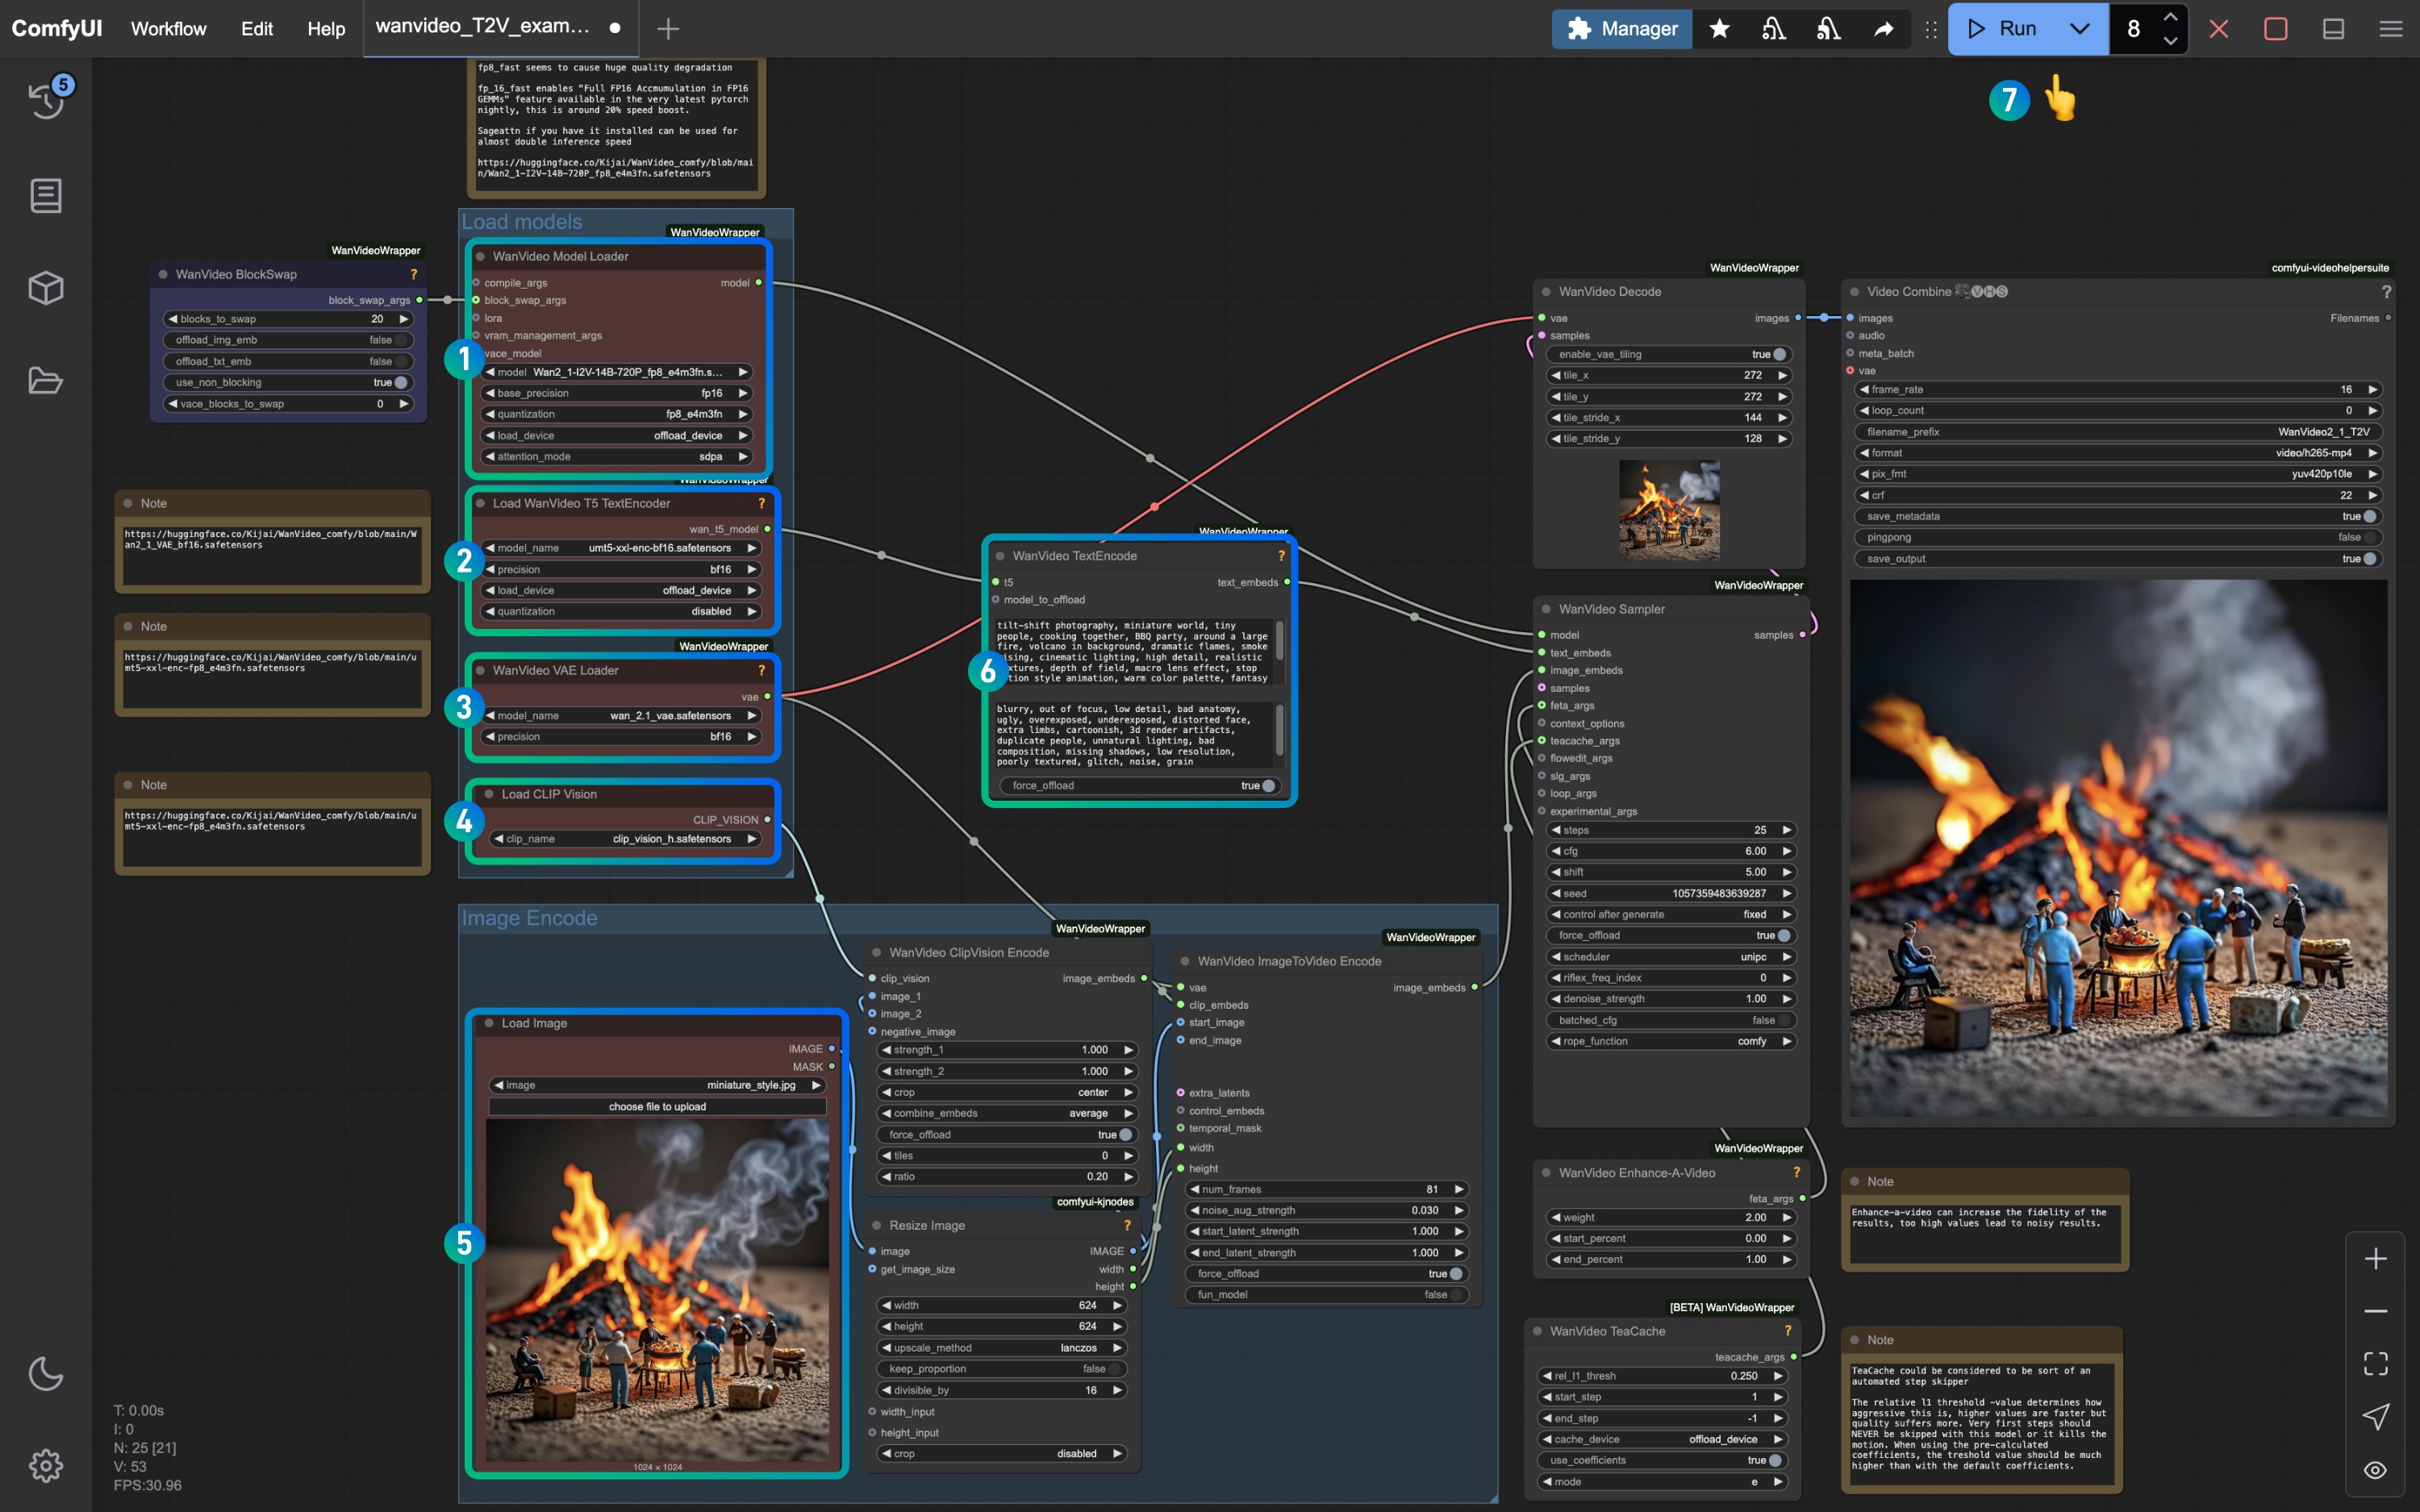
Task: Click the ComfyUI logo
Action: coord(56,28)
